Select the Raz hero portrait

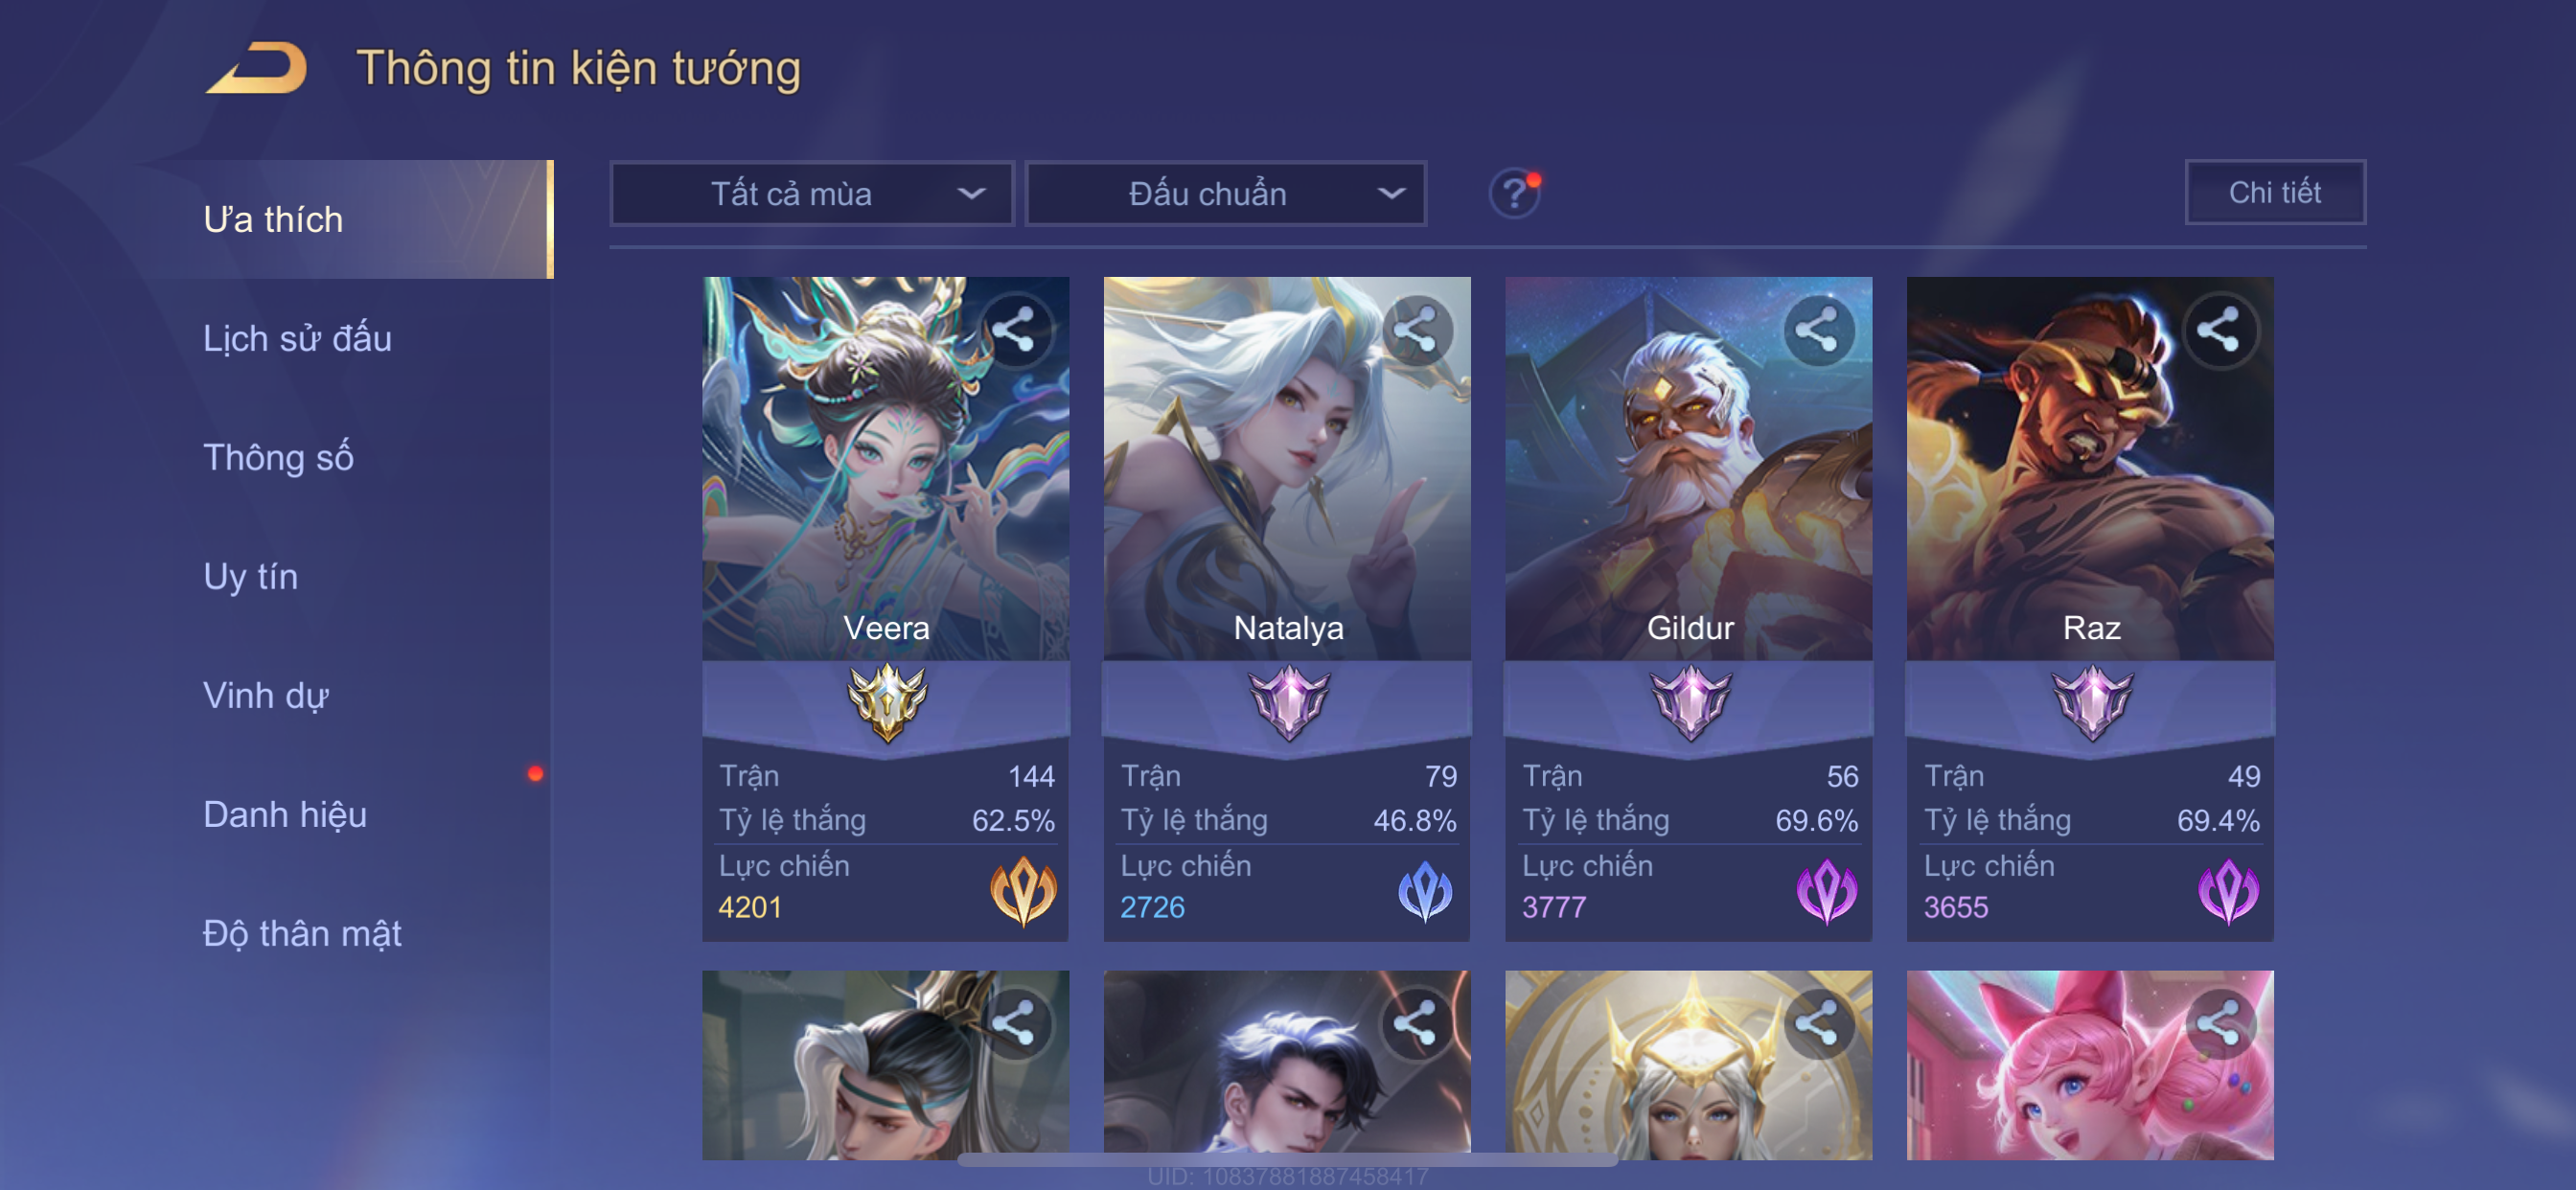(x=2090, y=468)
